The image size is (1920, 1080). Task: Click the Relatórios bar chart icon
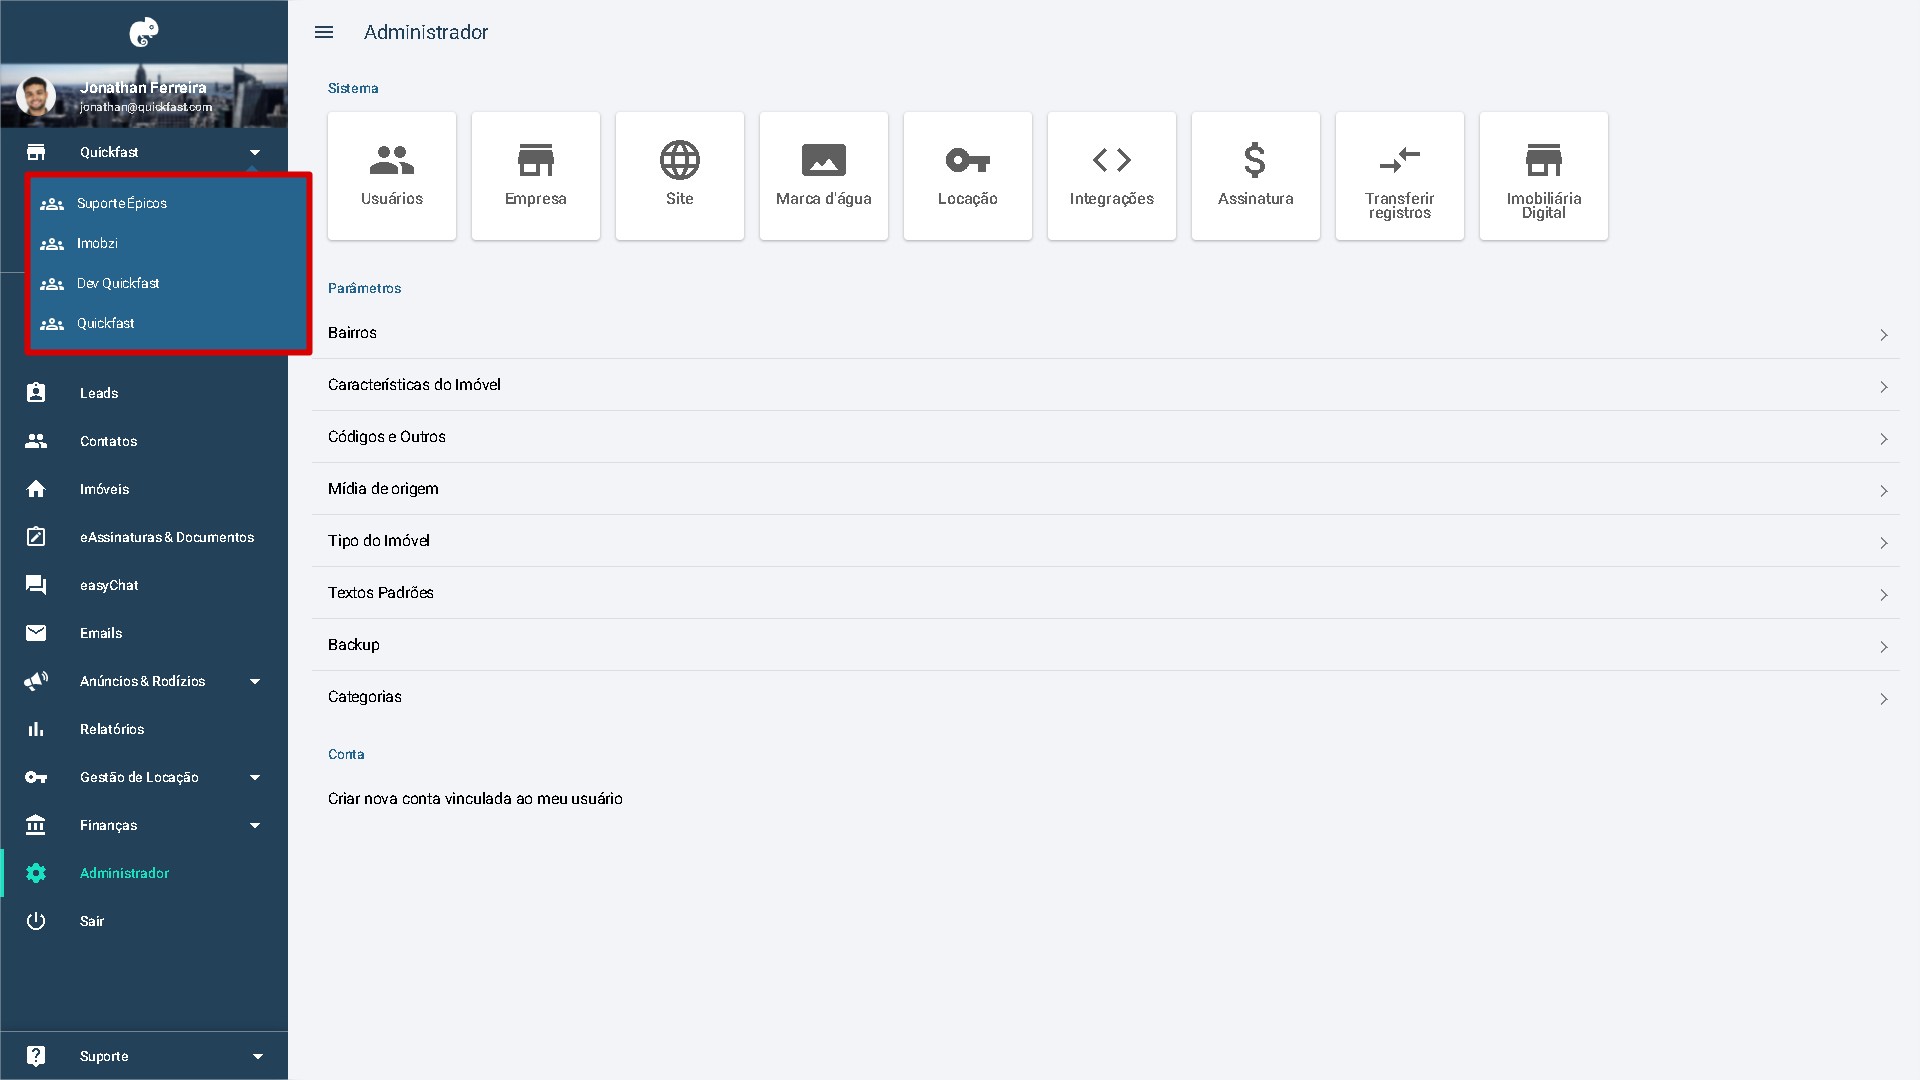point(36,729)
